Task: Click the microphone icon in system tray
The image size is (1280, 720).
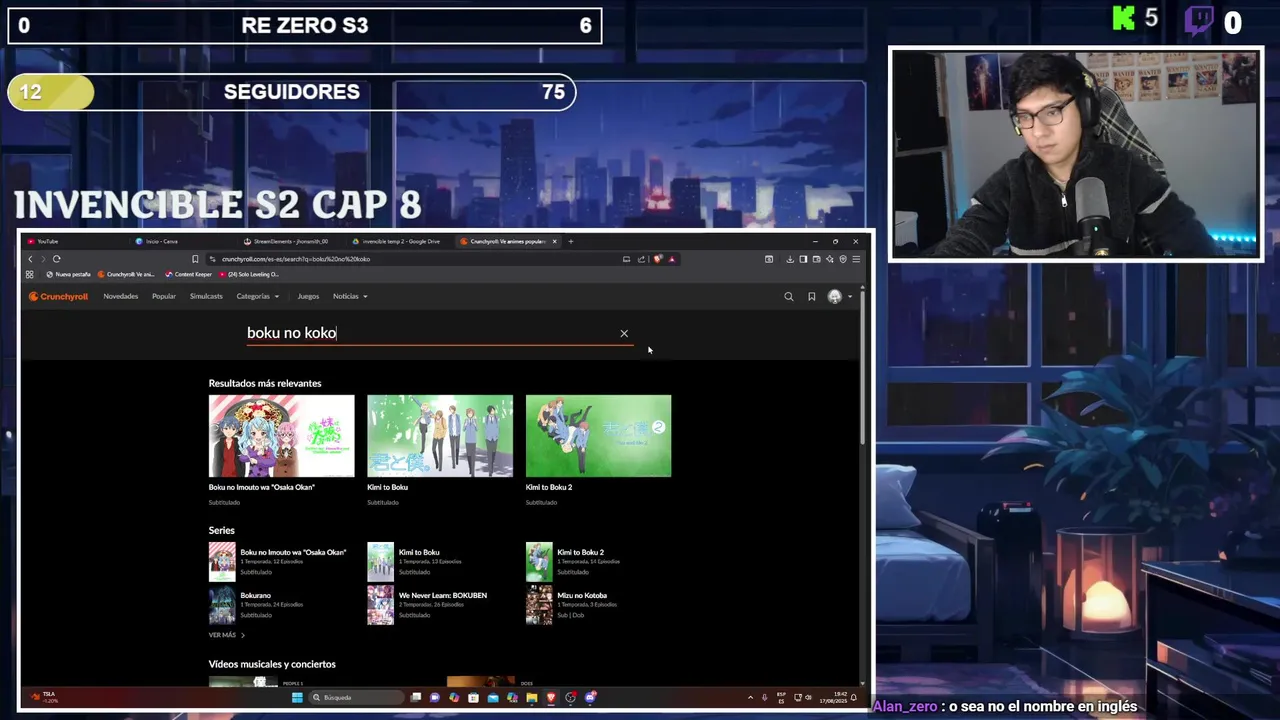Action: 764,697
